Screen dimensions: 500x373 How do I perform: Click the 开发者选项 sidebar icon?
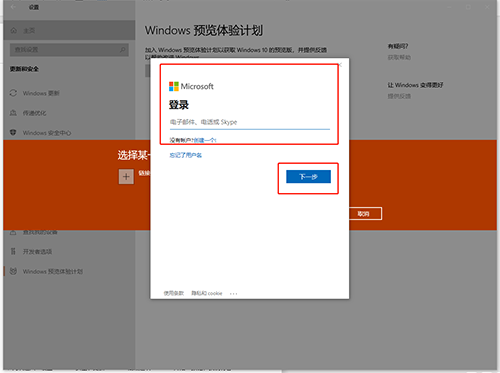(13, 251)
